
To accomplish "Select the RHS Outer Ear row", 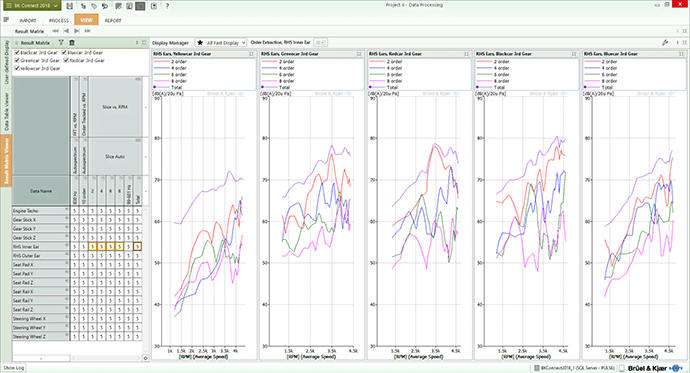I will pos(40,256).
